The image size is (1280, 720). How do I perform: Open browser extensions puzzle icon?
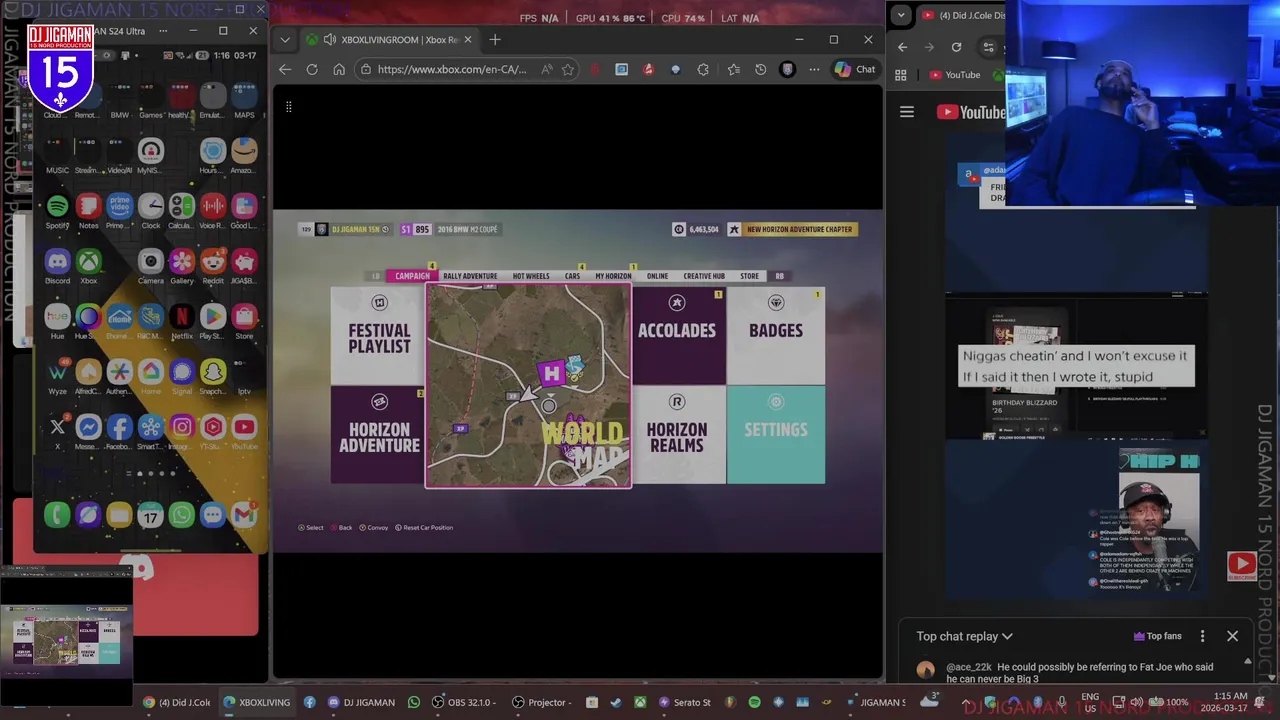click(x=703, y=69)
